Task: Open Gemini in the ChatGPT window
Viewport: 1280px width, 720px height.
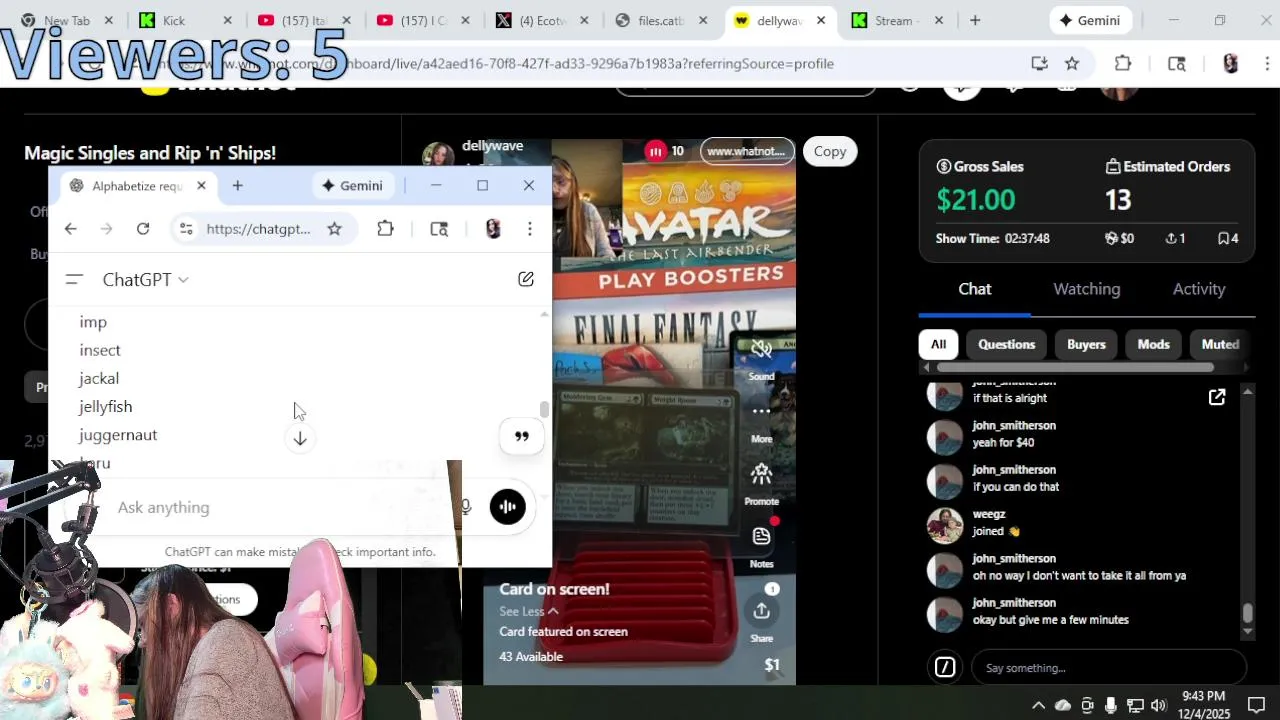Action: coord(352,185)
